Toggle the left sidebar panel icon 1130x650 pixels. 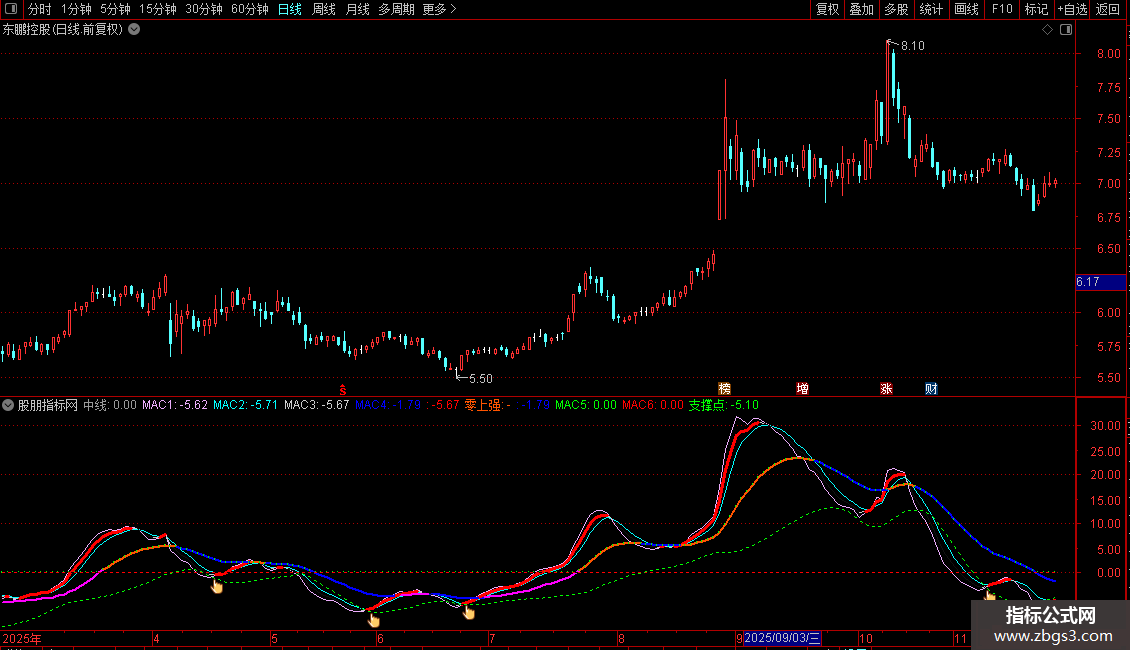tap(10, 10)
